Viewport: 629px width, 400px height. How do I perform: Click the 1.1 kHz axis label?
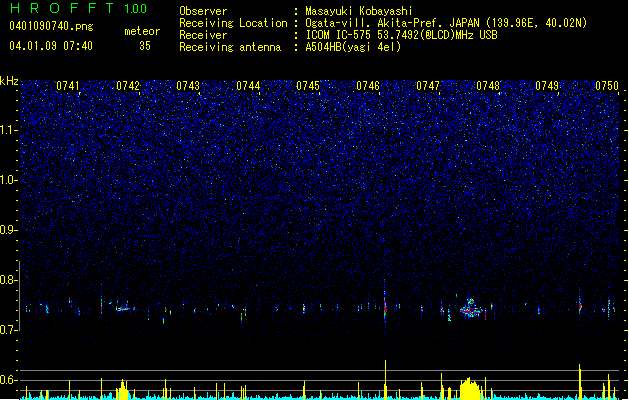(x=8, y=130)
